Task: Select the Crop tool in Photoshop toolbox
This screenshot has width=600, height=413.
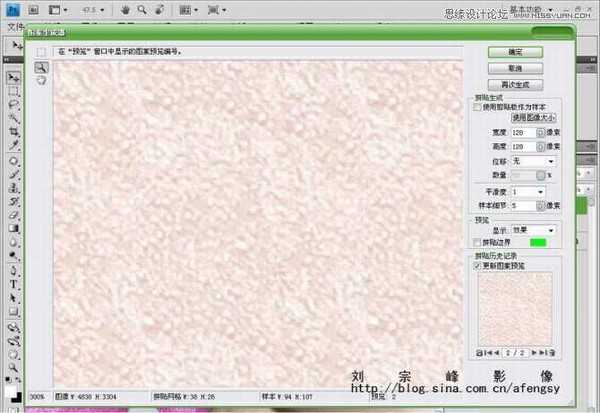Action: click(x=14, y=131)
